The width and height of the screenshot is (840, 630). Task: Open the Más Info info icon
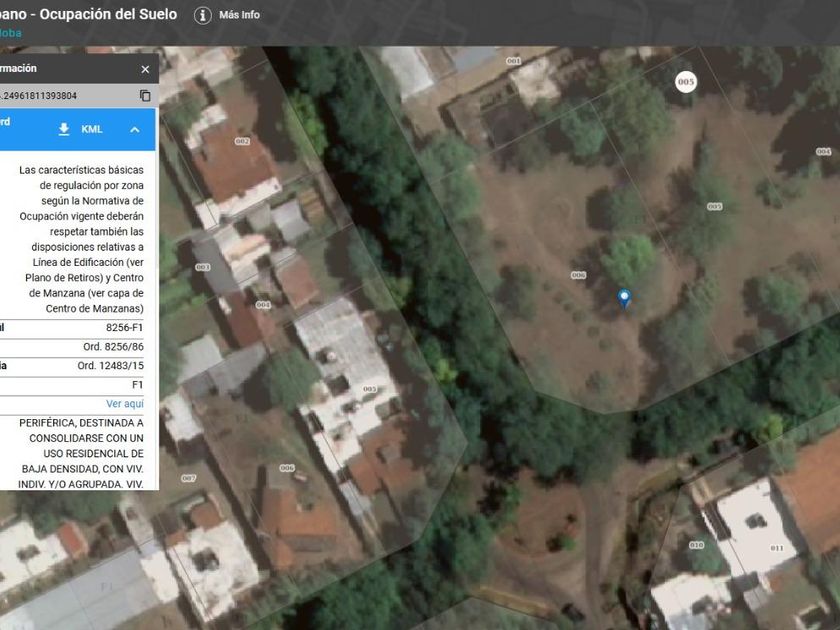pyautogui.click(x=202, y=16)
